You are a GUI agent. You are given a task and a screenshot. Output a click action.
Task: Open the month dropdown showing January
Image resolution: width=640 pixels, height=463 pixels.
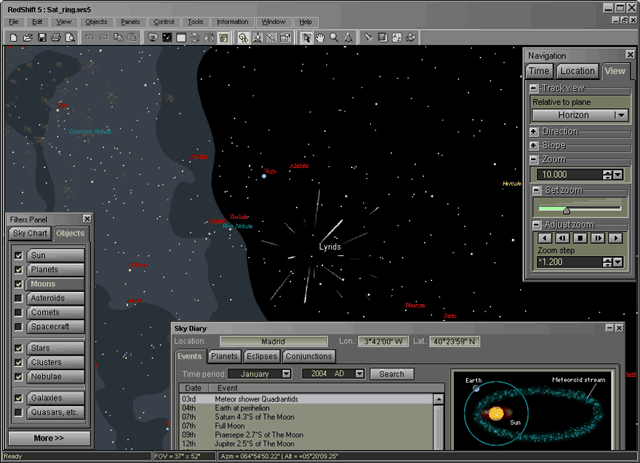coord(286,374)
